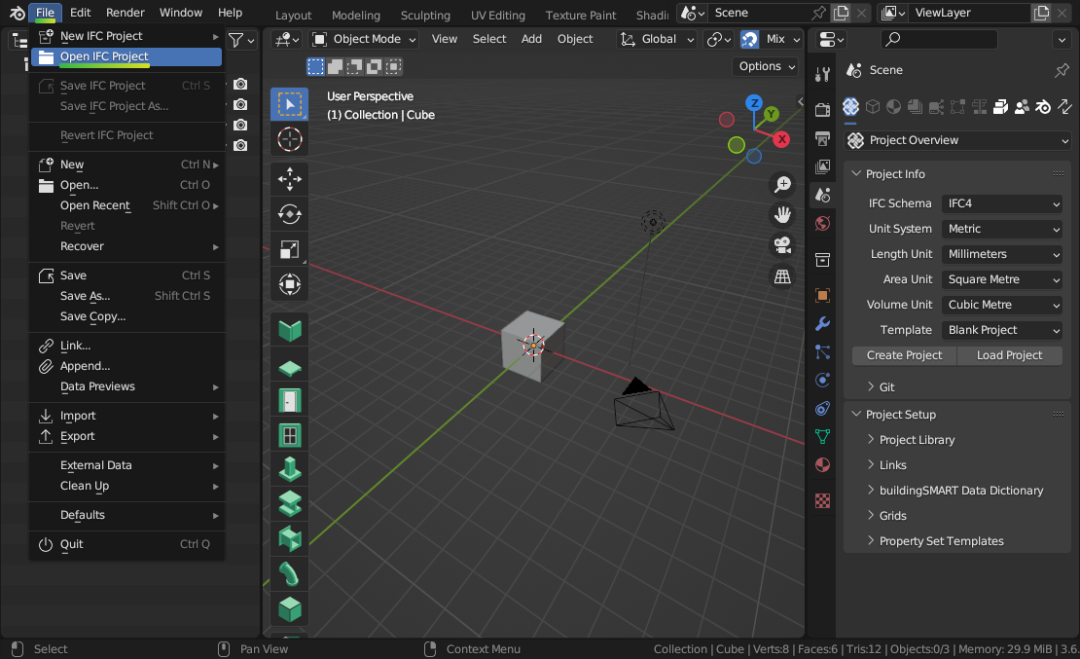This screenshot has width=1080, height=659.
Task: Open the Modifiers wrench properties tab
Action: pos(822,324)
